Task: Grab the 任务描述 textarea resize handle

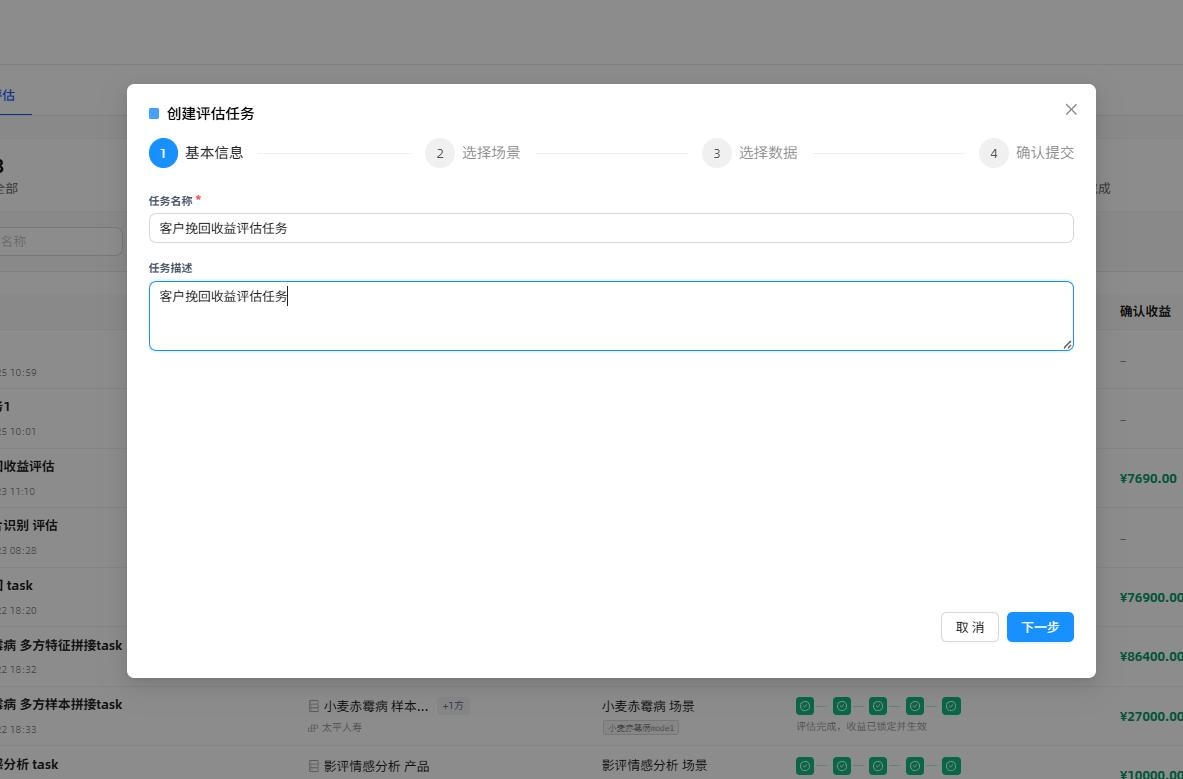Action: pyautogui.click(x=1068, y=345)
